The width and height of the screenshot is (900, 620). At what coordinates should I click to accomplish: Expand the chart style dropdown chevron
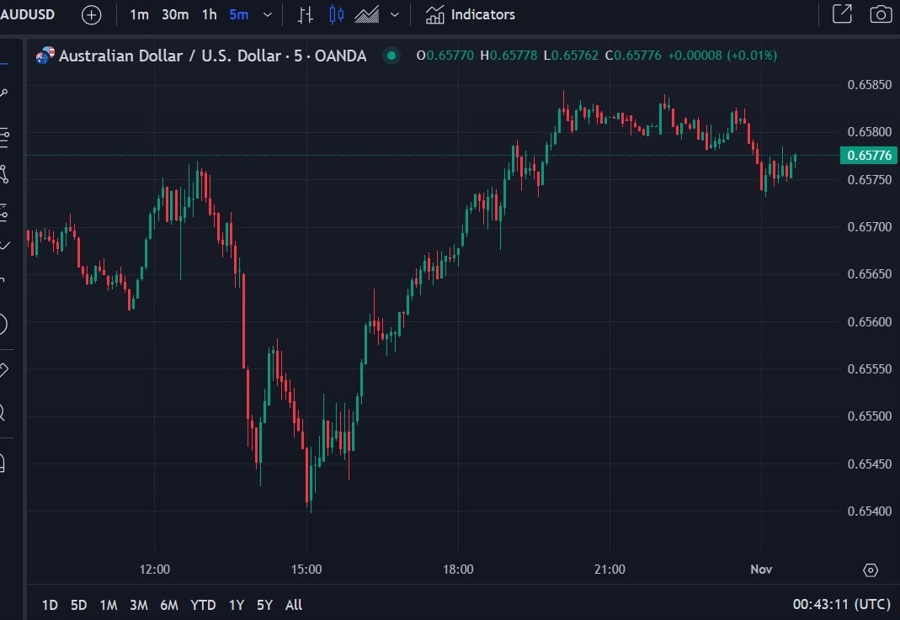395,15
